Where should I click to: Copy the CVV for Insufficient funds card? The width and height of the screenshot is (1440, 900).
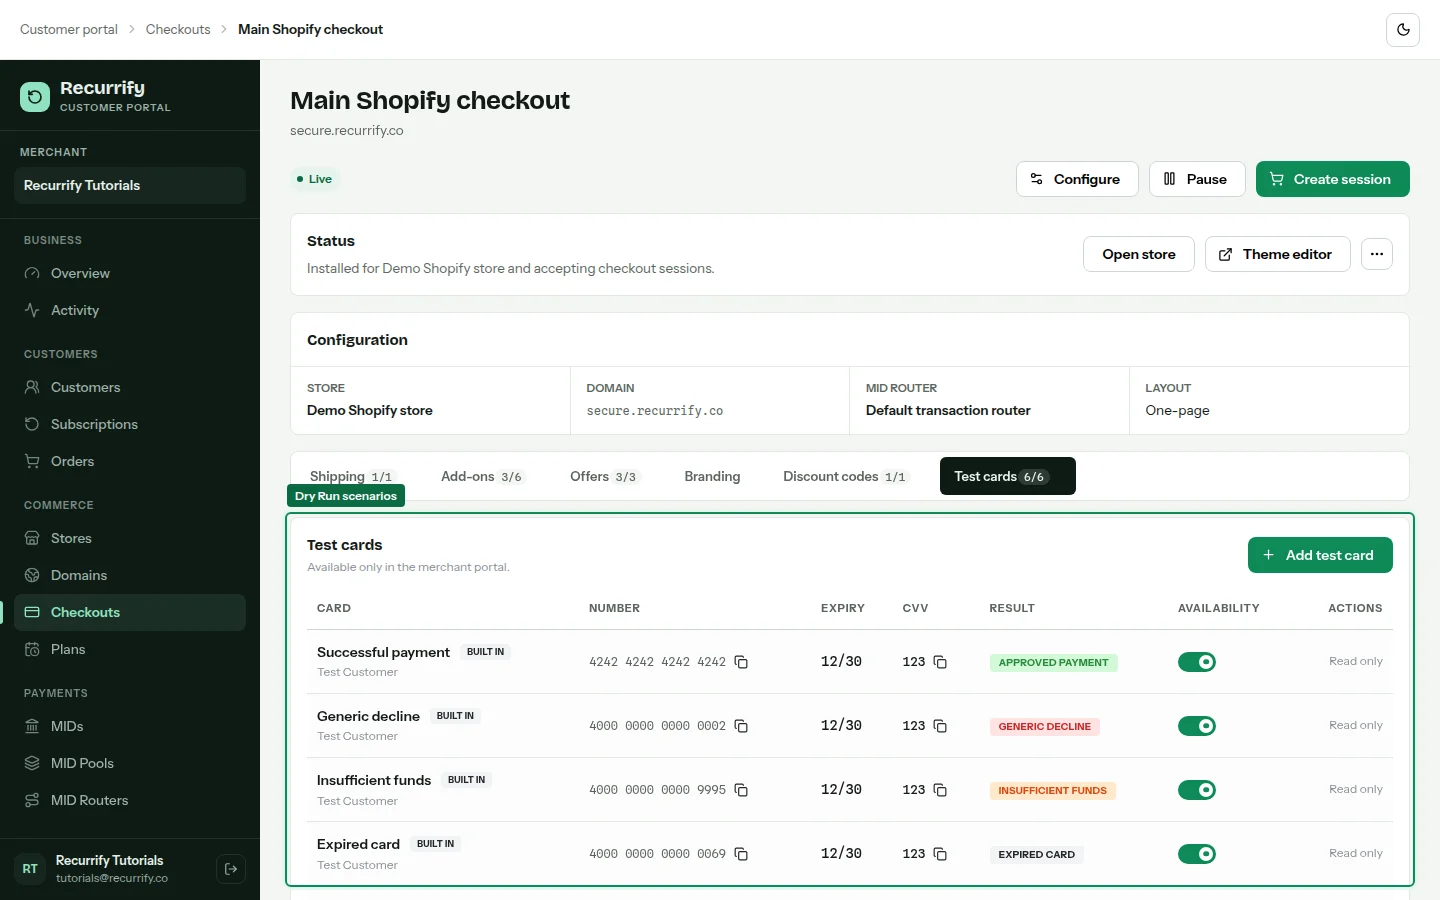point(940,790)
